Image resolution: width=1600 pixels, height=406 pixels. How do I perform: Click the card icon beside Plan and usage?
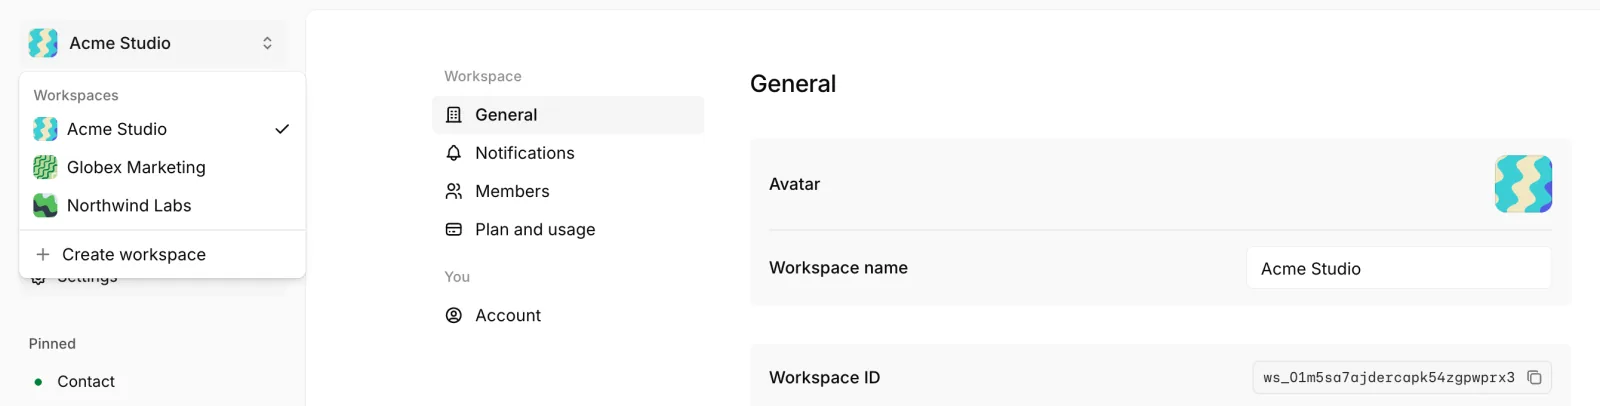point(454,229)
